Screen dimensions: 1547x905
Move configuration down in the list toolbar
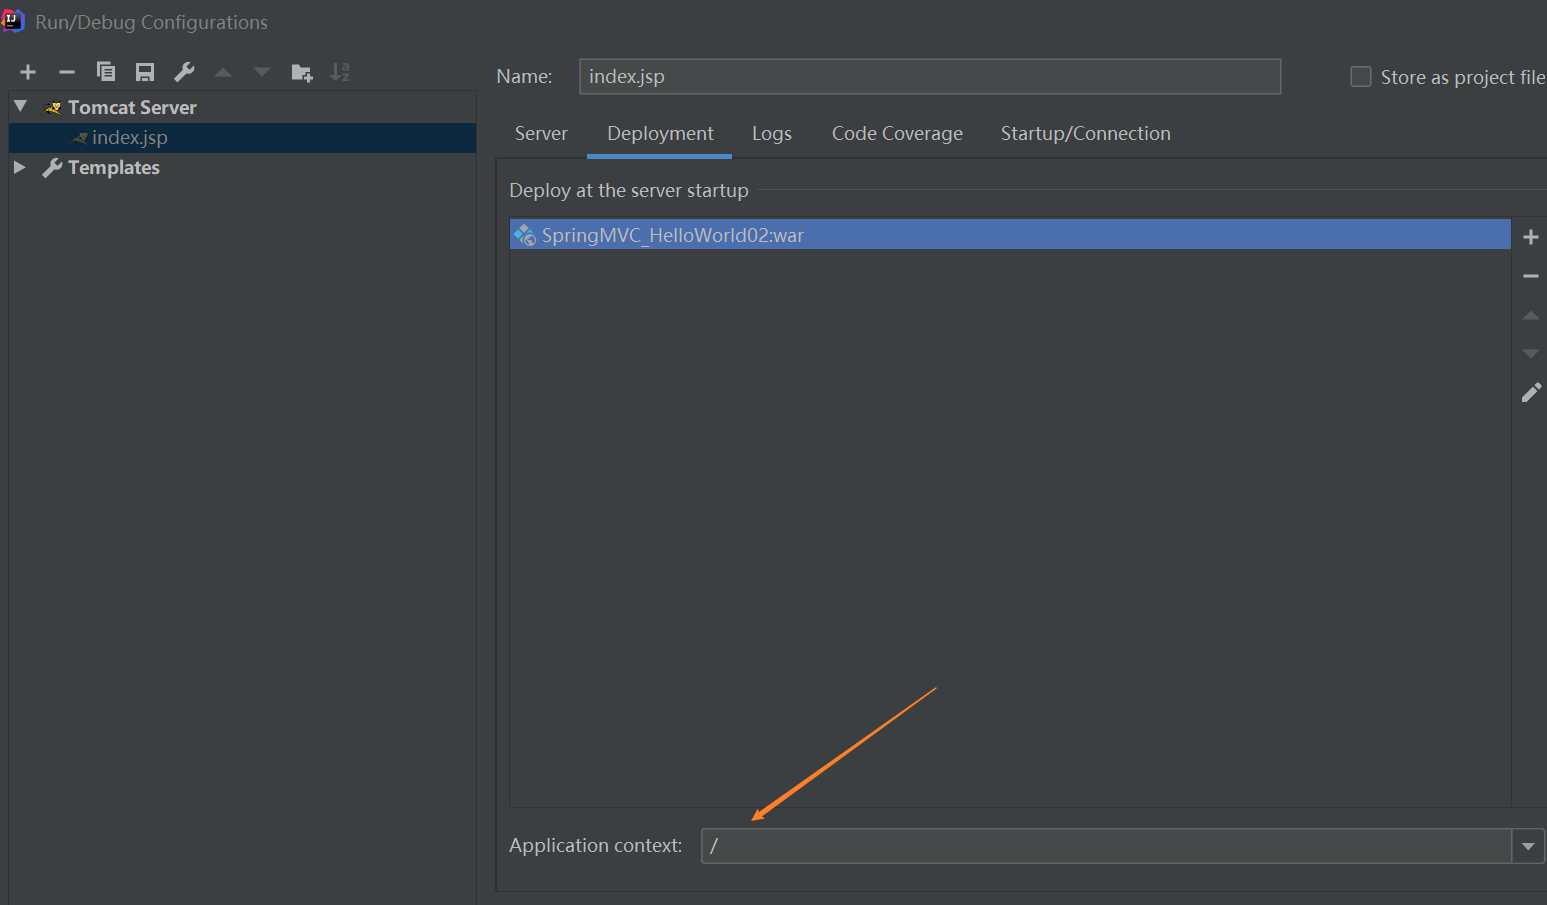click(x=262, y=72)
